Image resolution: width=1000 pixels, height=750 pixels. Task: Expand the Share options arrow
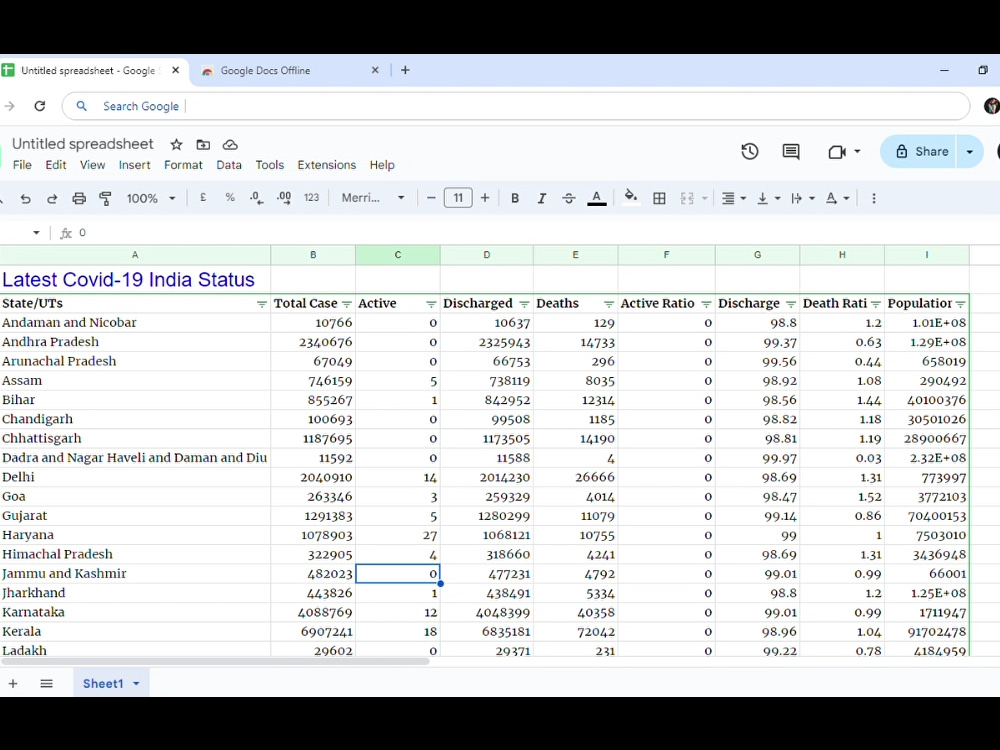[969, 152]
